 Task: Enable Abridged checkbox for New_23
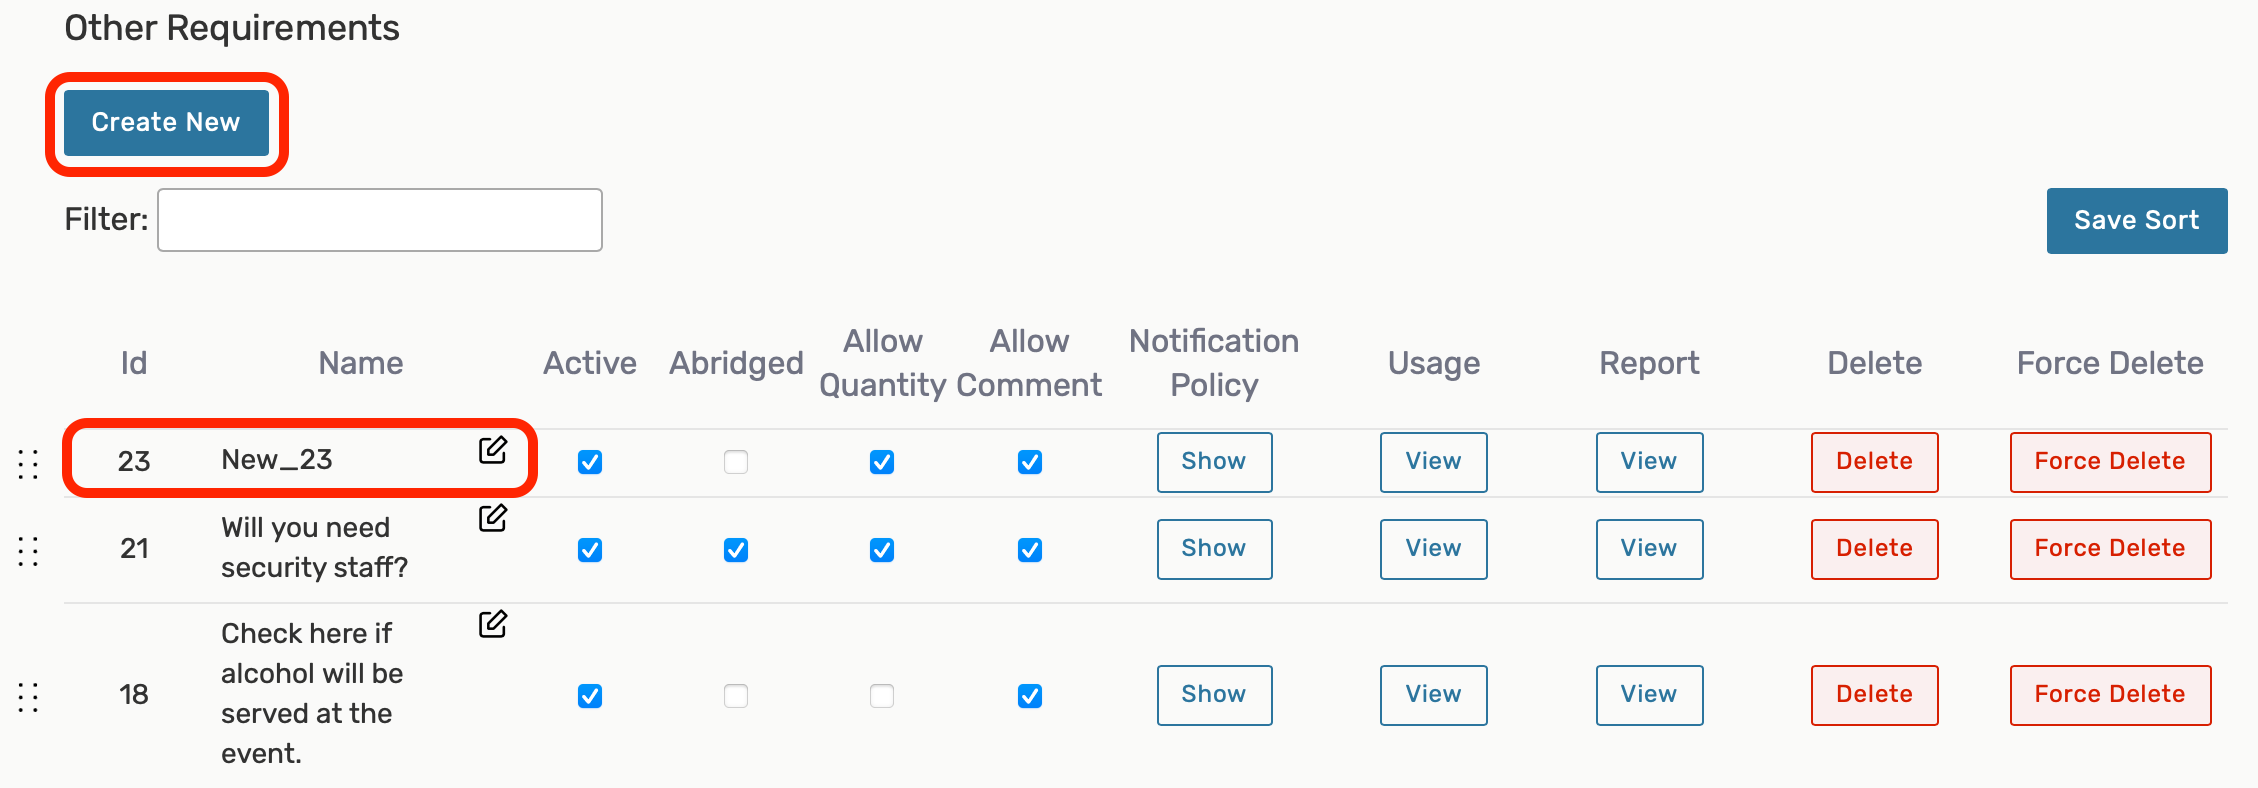[x=736, y=462]
